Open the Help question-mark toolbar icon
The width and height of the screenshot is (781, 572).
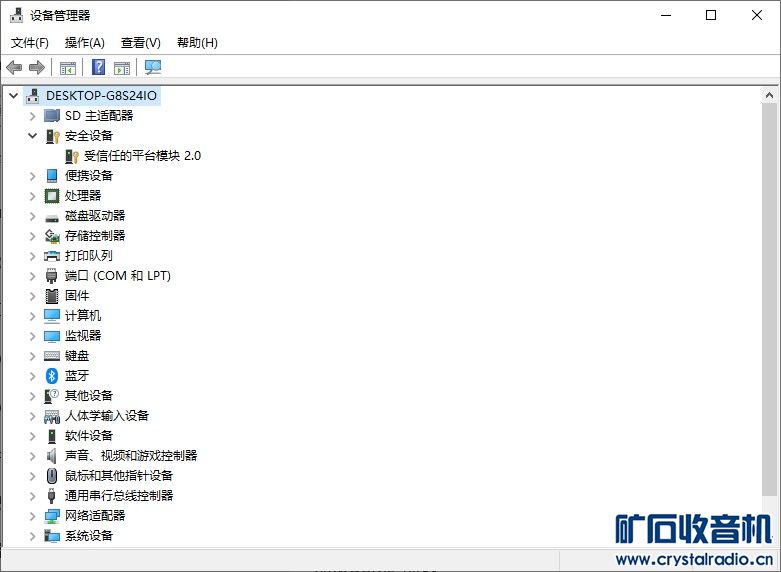coord(99,67)
